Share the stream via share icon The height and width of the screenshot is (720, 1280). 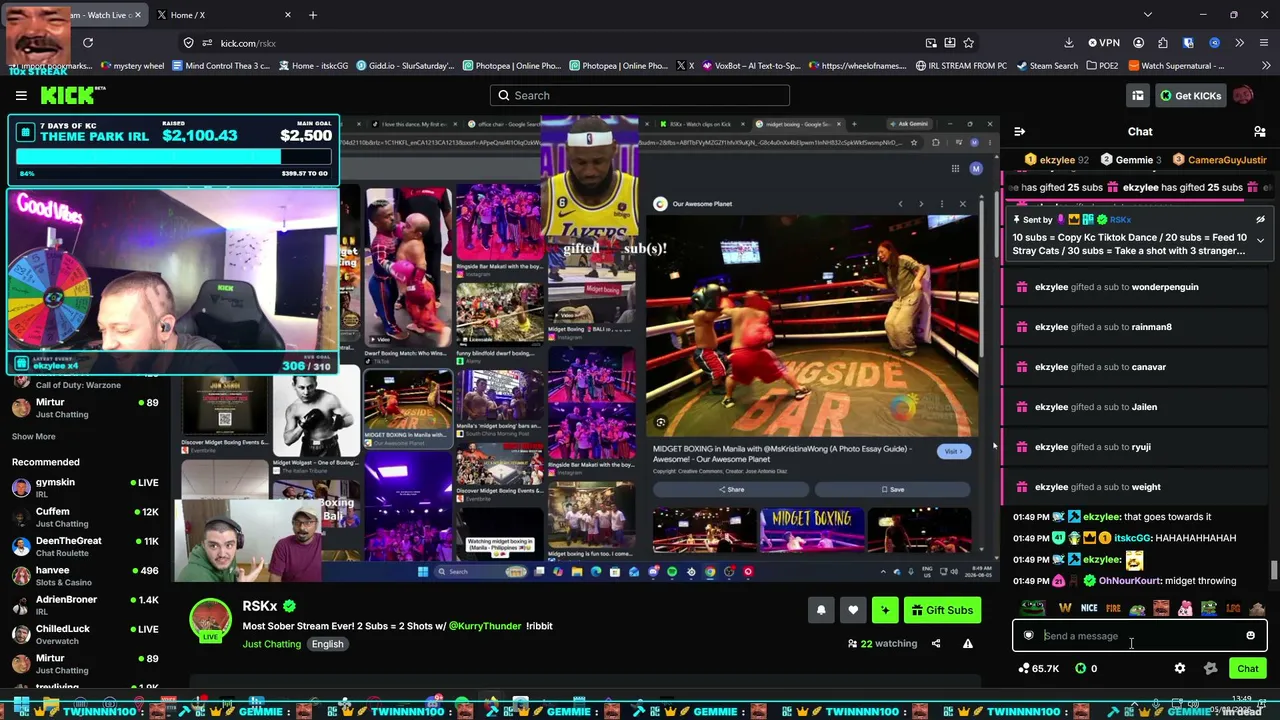(936, 644)
